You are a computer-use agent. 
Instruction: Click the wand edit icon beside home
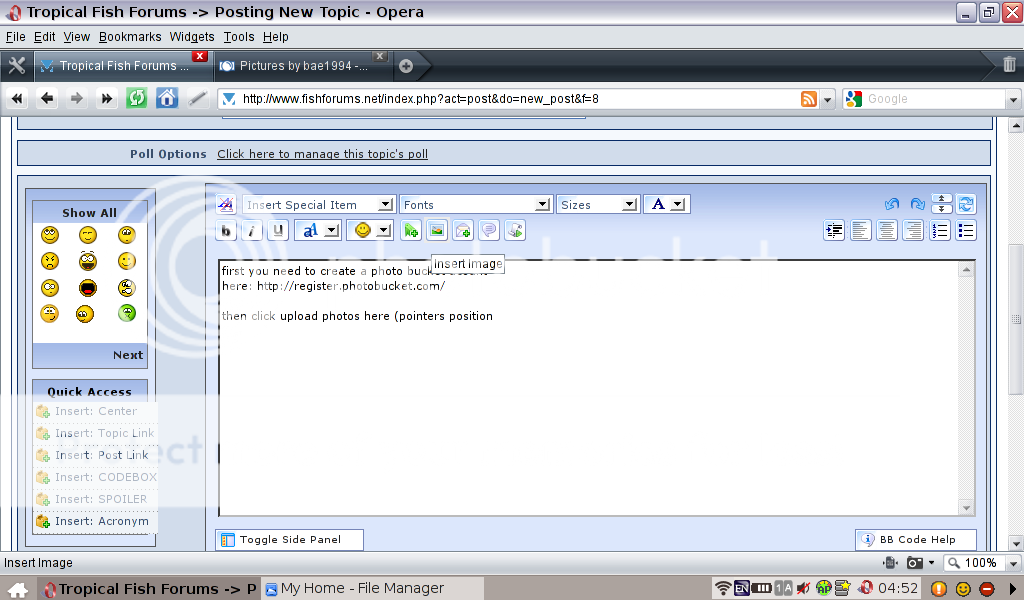pos(197,99)
